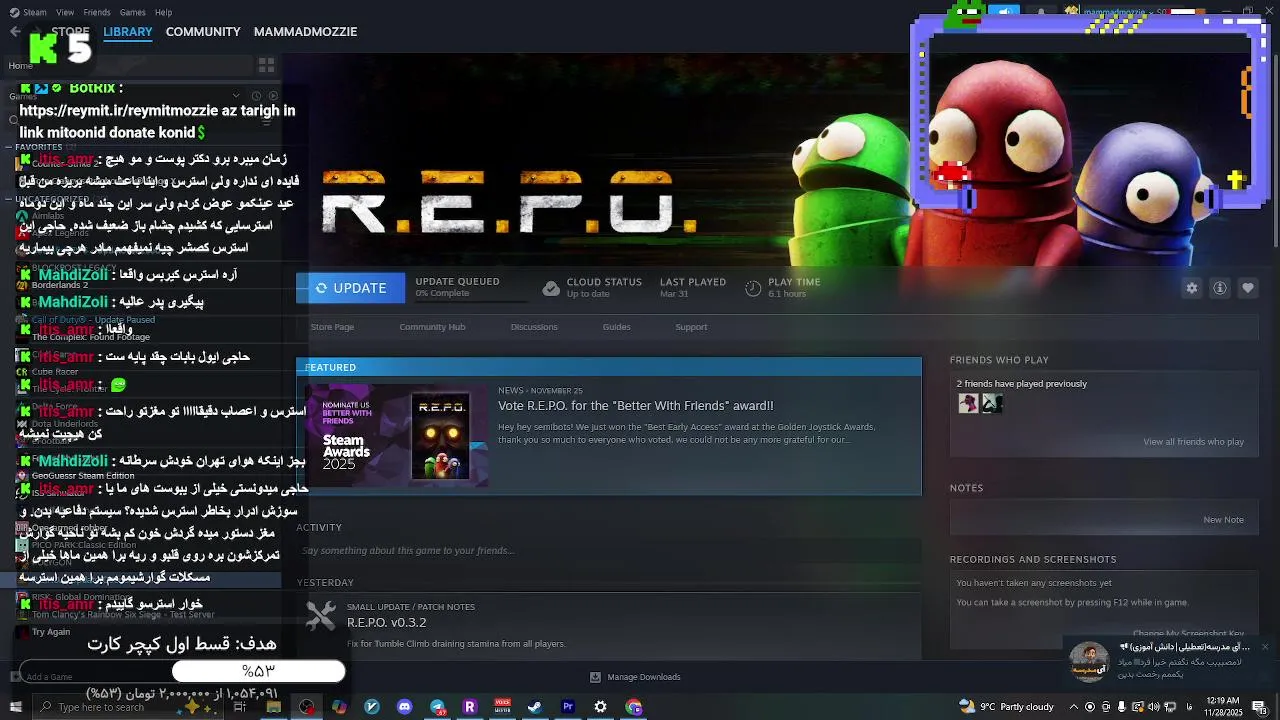The image size is (1280, 720).
Task: Select Try Again in the library list
Action: click(x=51, y=632)
